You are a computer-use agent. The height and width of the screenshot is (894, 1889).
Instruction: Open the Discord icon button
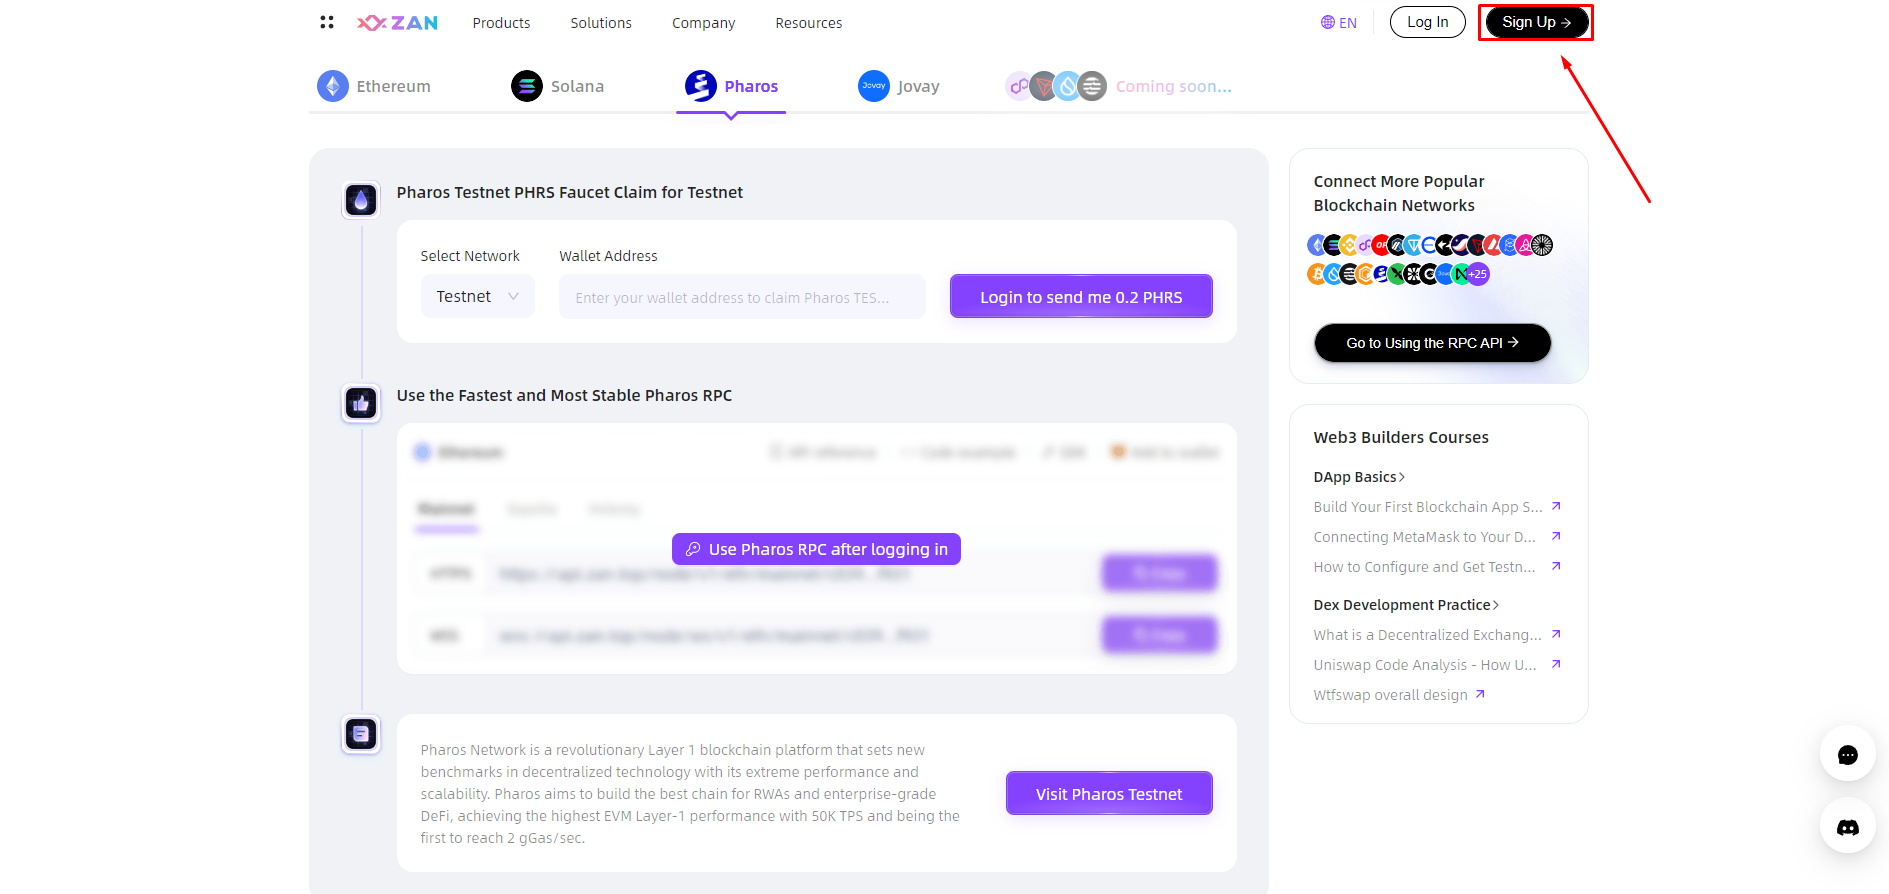pos(1847,826)
